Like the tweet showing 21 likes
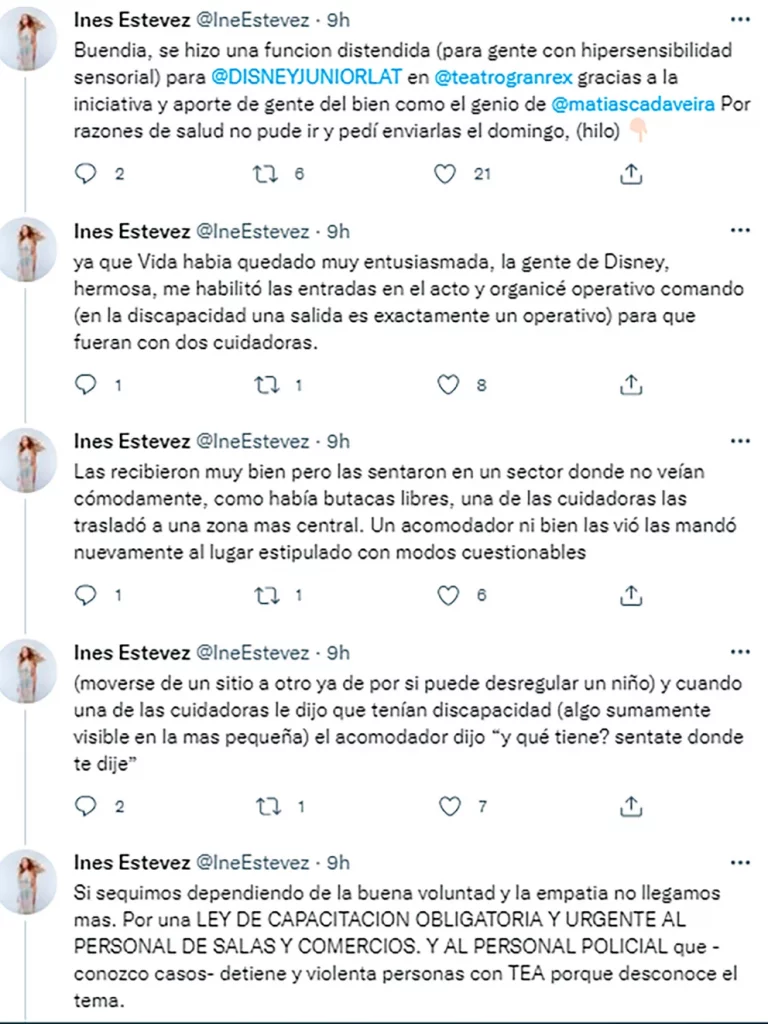 point(443,173)
